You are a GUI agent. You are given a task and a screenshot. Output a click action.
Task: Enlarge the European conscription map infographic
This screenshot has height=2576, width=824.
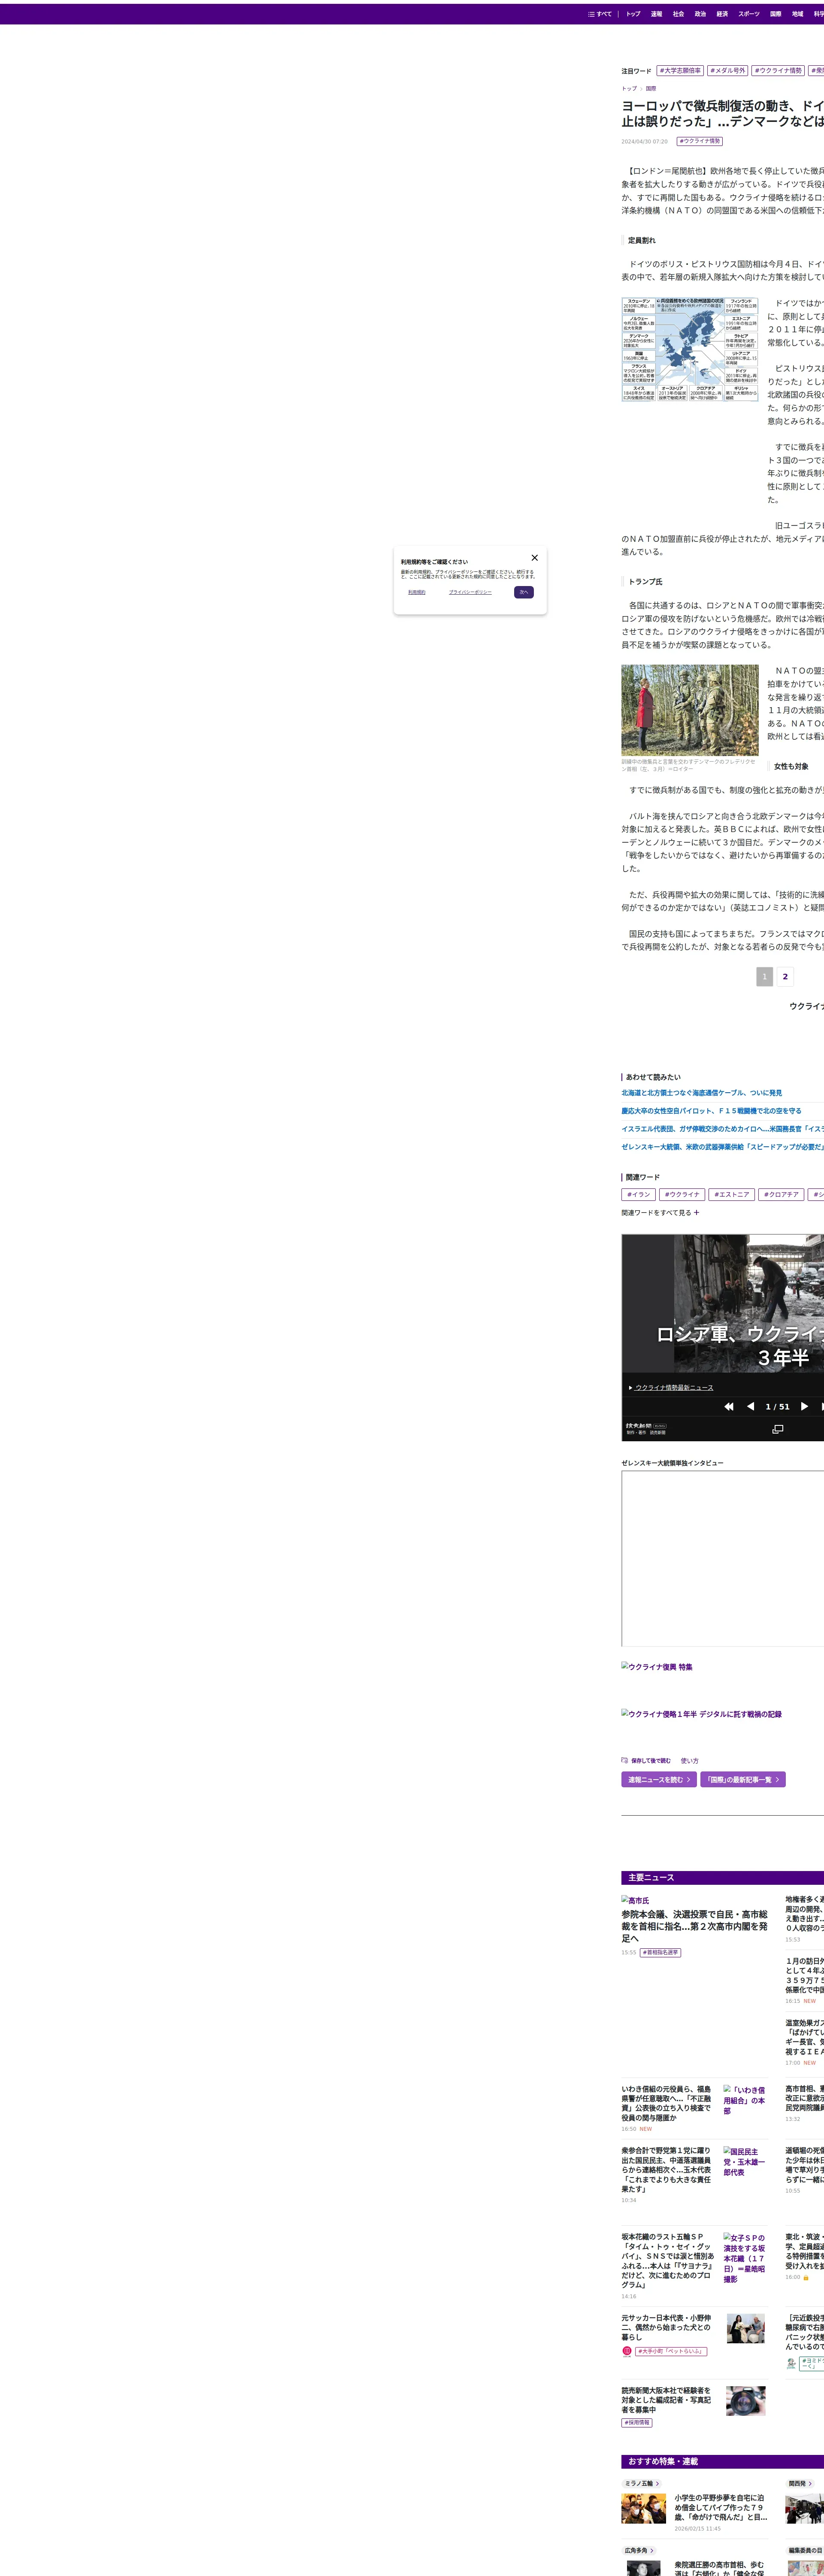click(x=690, y=349)
